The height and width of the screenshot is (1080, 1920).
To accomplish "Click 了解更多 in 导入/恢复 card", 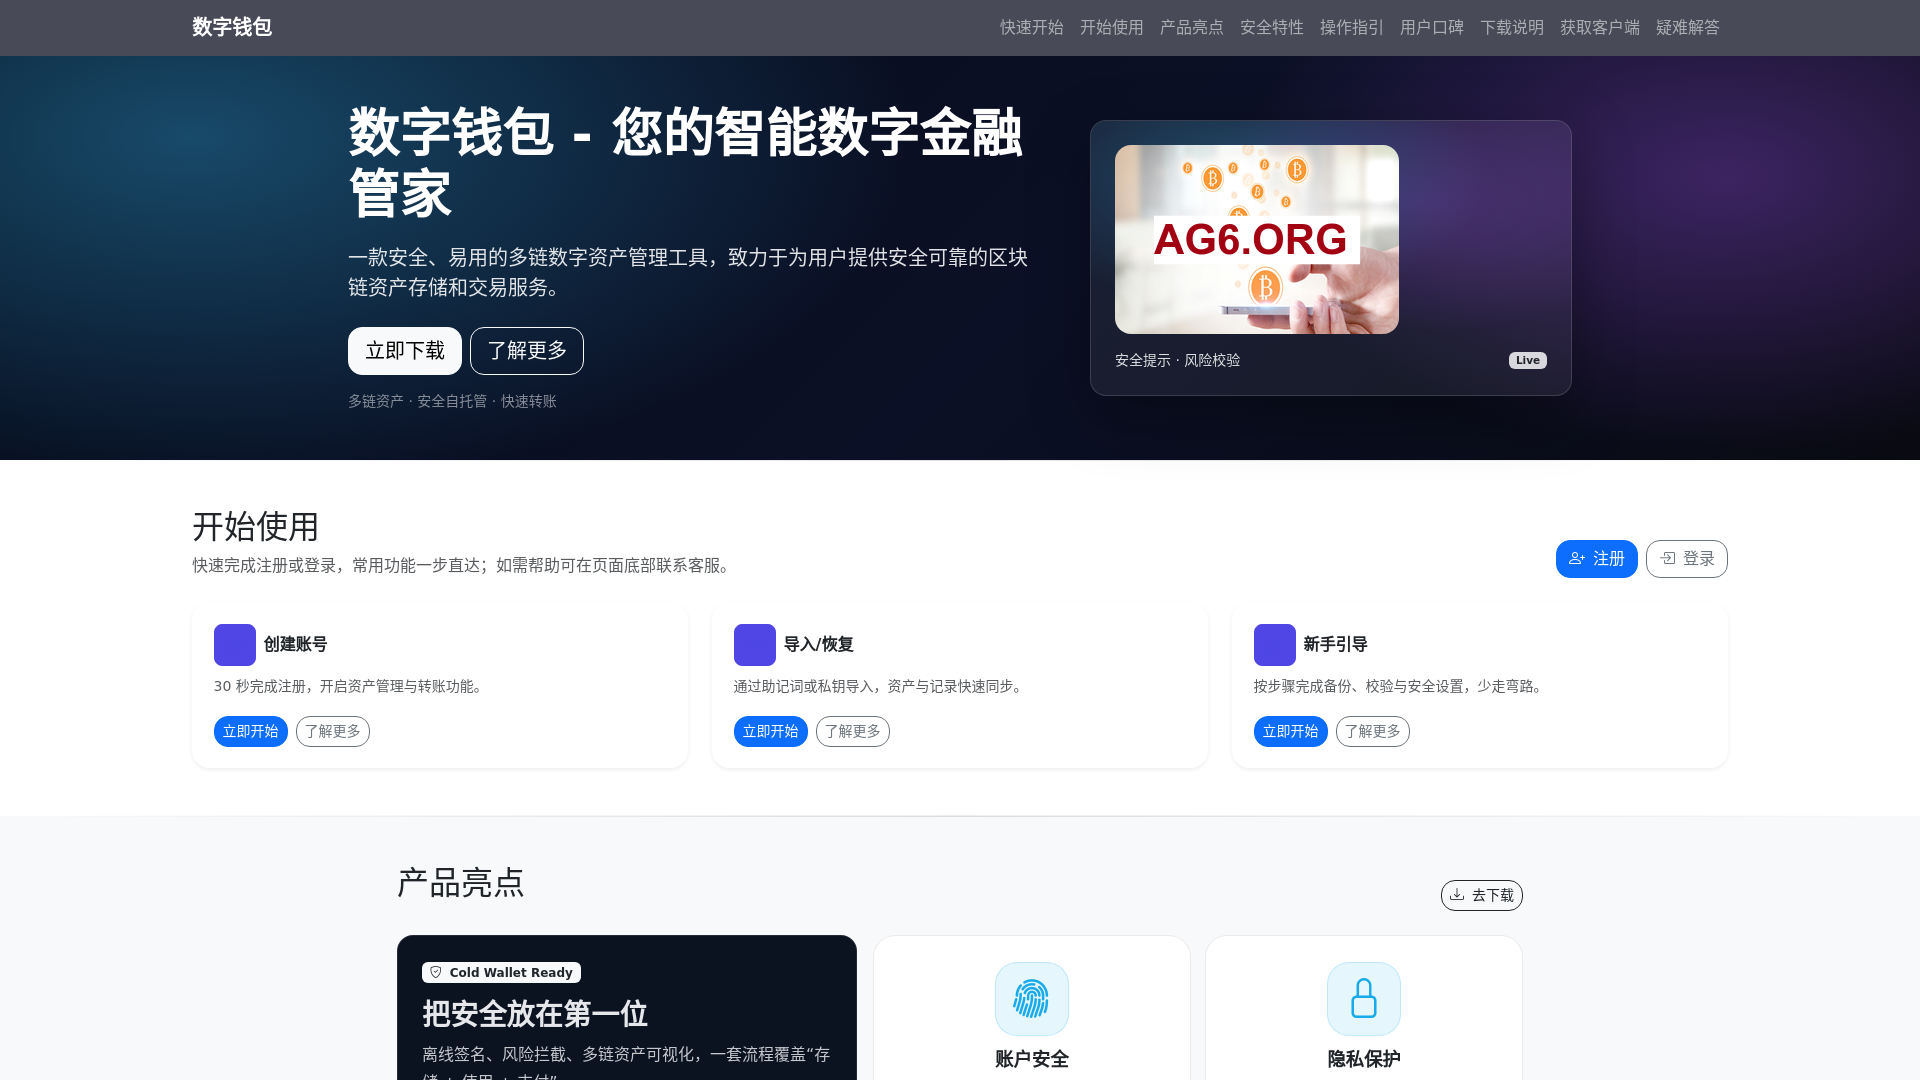I will click(x=853, y=732).
